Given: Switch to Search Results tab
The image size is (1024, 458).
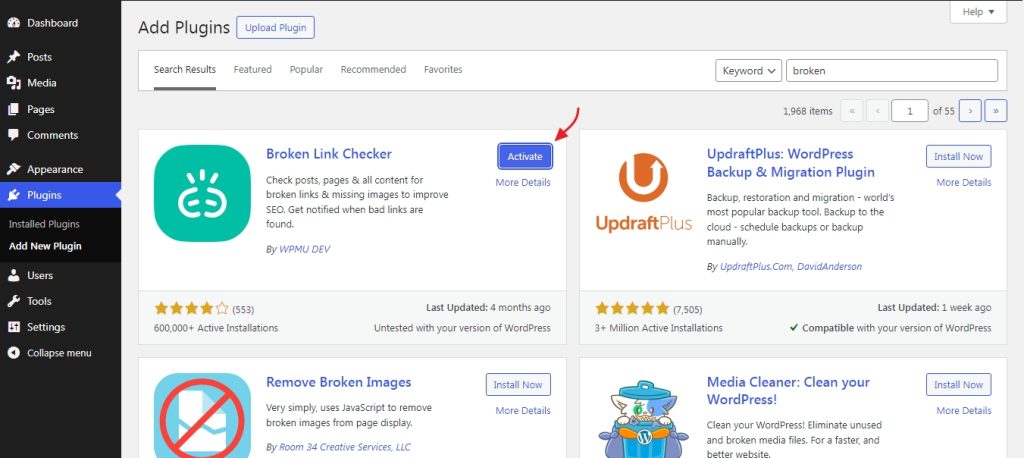Looking at the screenshot, I should pyautogui.click(x=185, y=69).
